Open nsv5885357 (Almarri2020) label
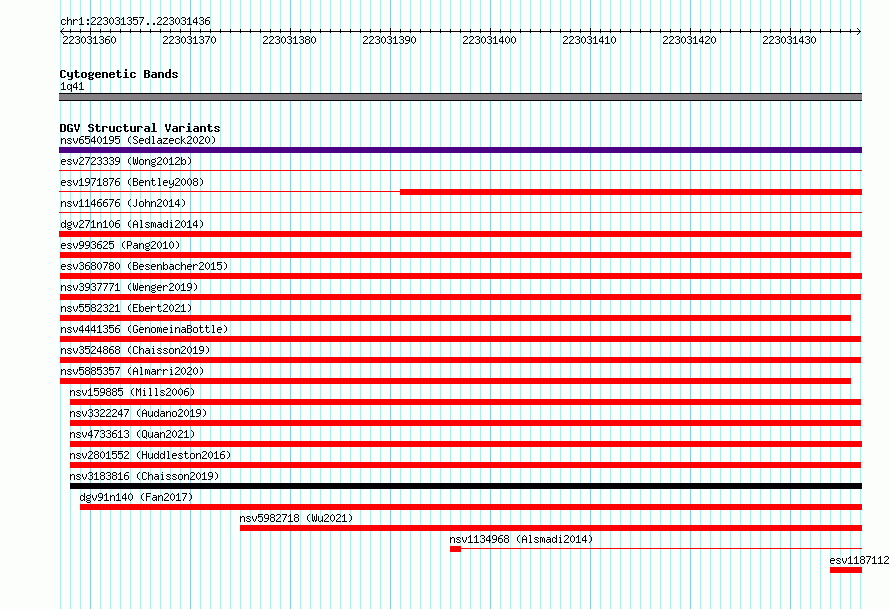Screen dimensions: 890x609 click(132, 371)
